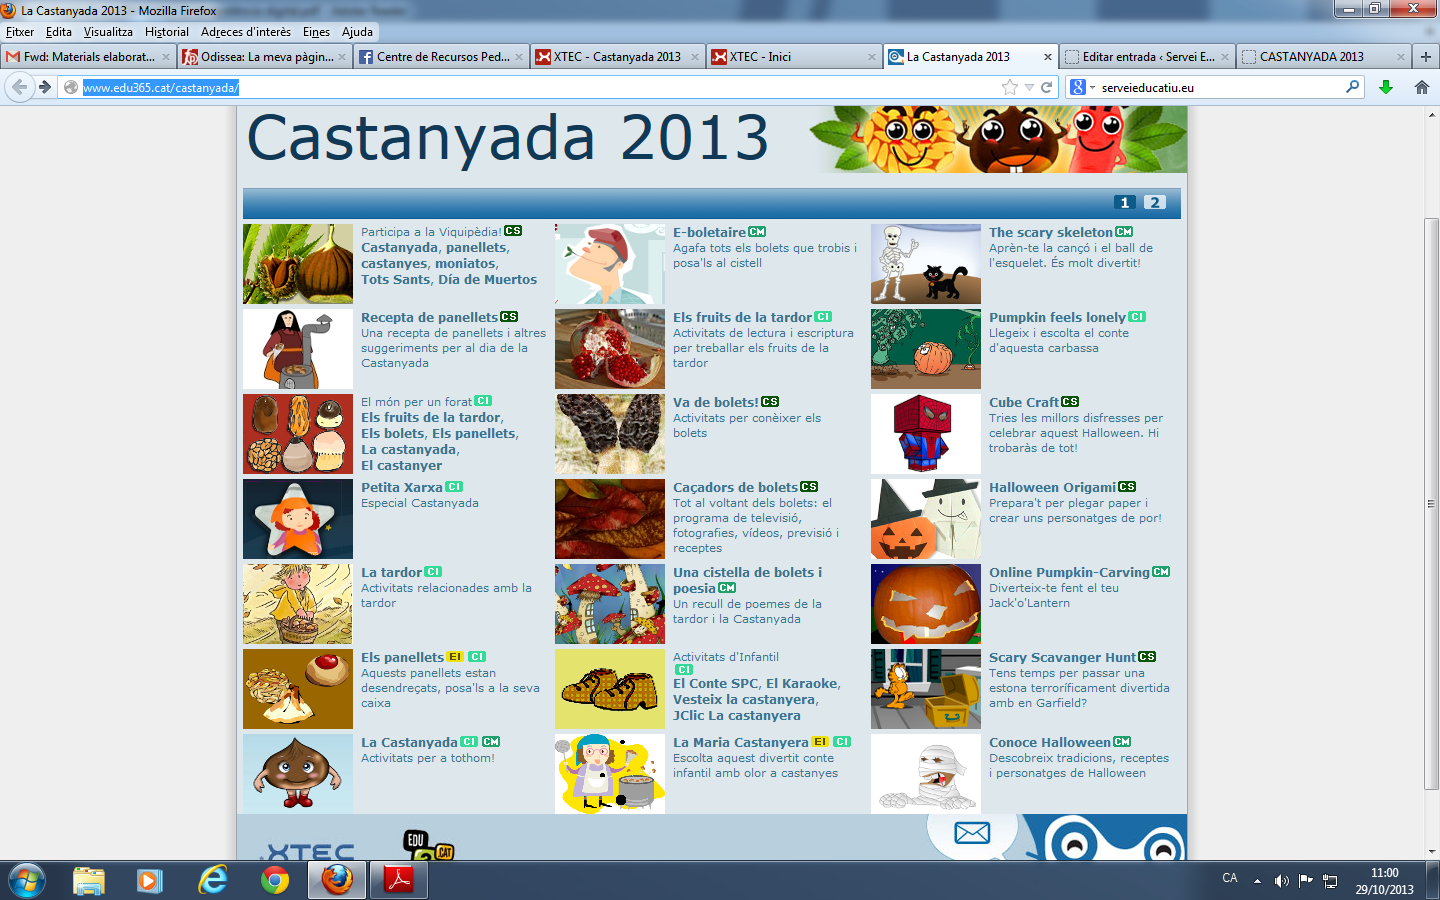The height and width of the screenshot is (900, 1440).
Task: Click the reload page icon
Action: tap(1047, 88)
